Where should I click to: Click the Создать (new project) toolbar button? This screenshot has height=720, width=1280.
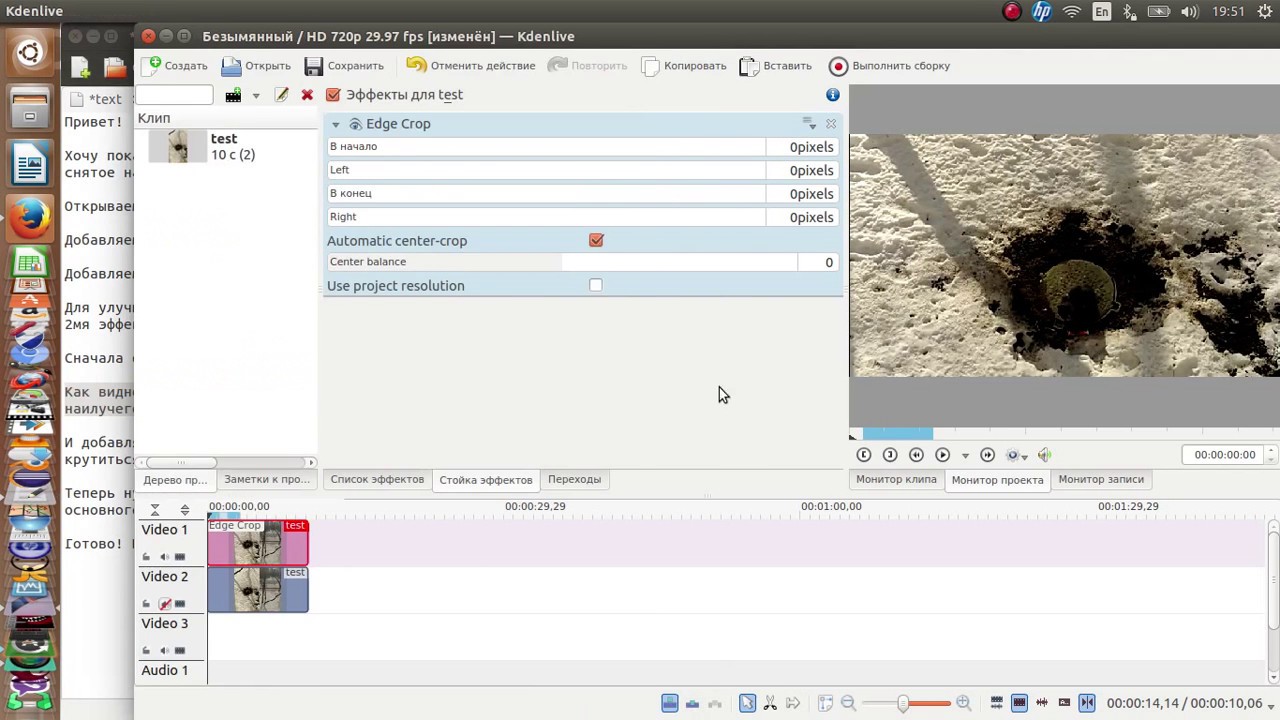coord(176,66)
